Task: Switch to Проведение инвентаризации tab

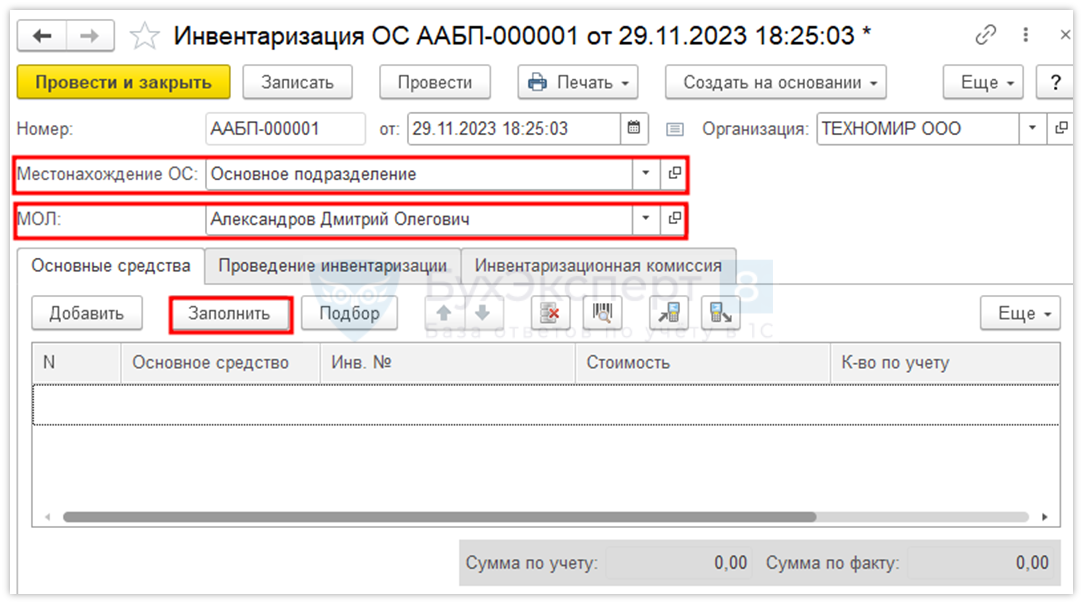Action: [x=333, y=266]
